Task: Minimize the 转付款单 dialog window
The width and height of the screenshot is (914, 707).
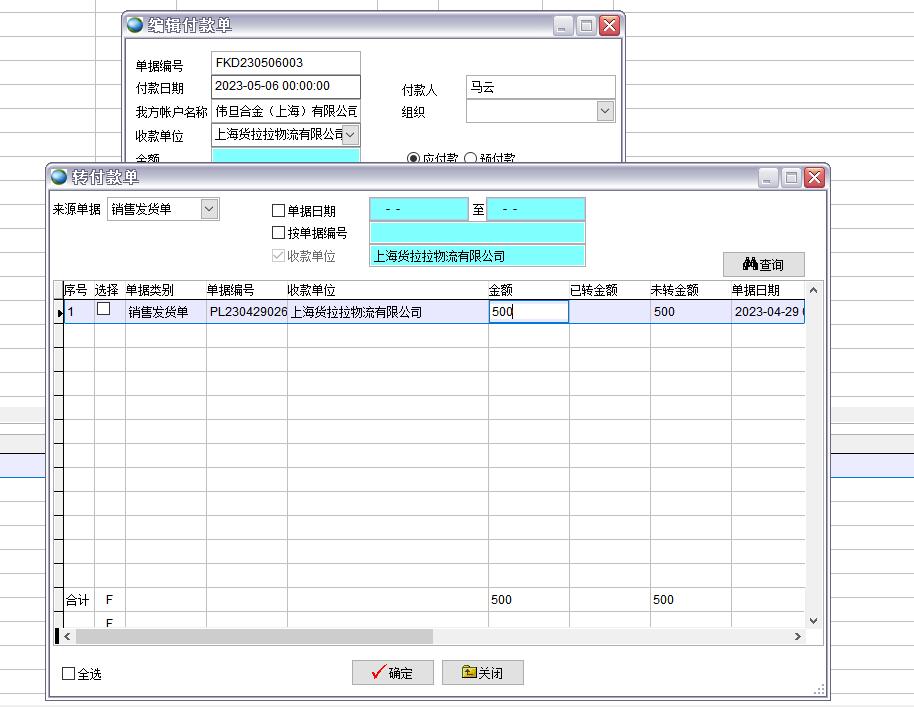Action: 768,177
